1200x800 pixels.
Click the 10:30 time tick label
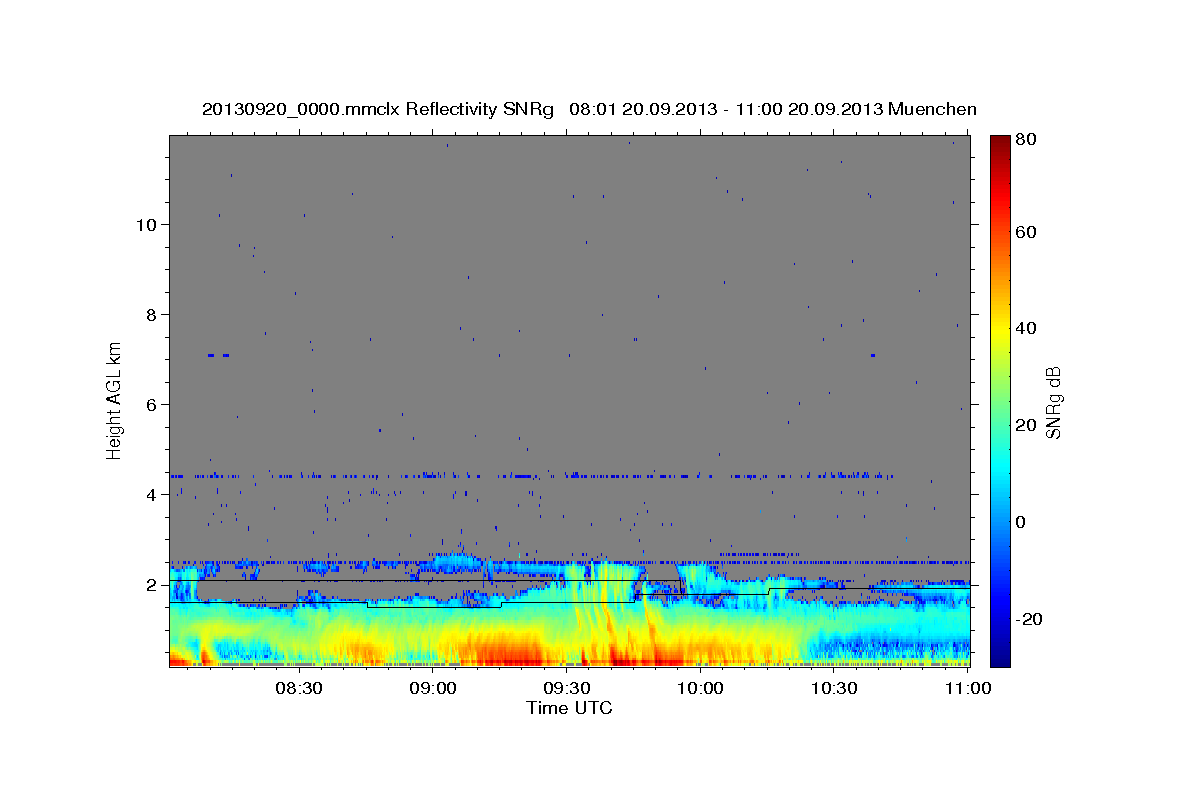point(834,688)
